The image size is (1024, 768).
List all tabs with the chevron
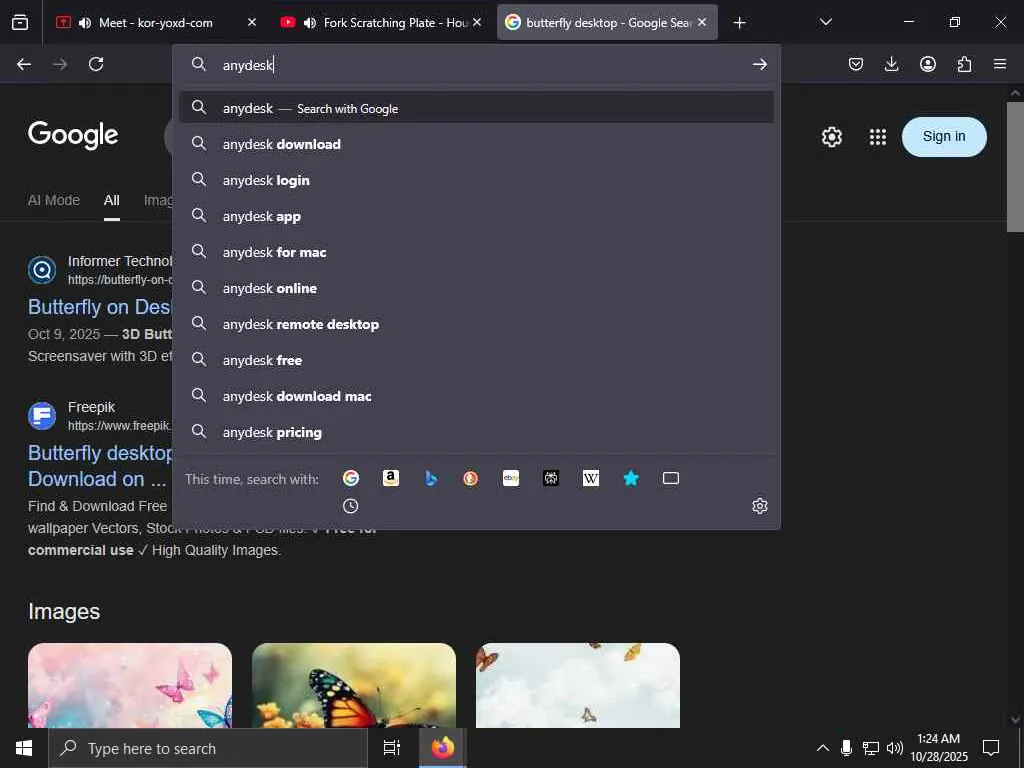tap(826, 22)
